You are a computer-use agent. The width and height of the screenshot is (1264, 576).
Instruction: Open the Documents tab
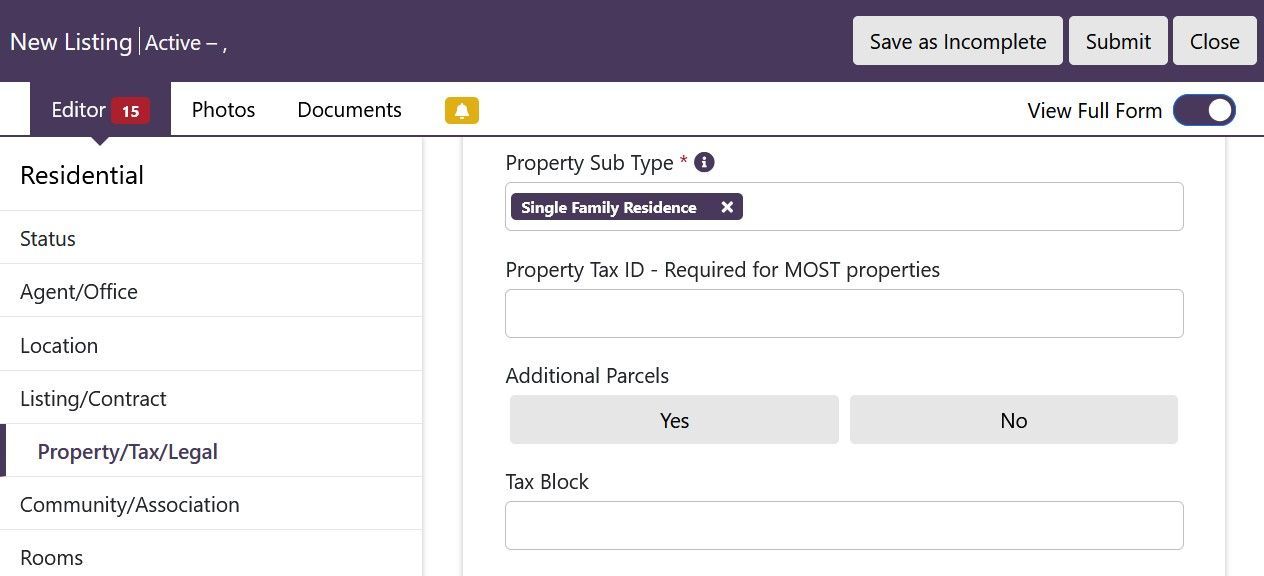coord(348,110)
